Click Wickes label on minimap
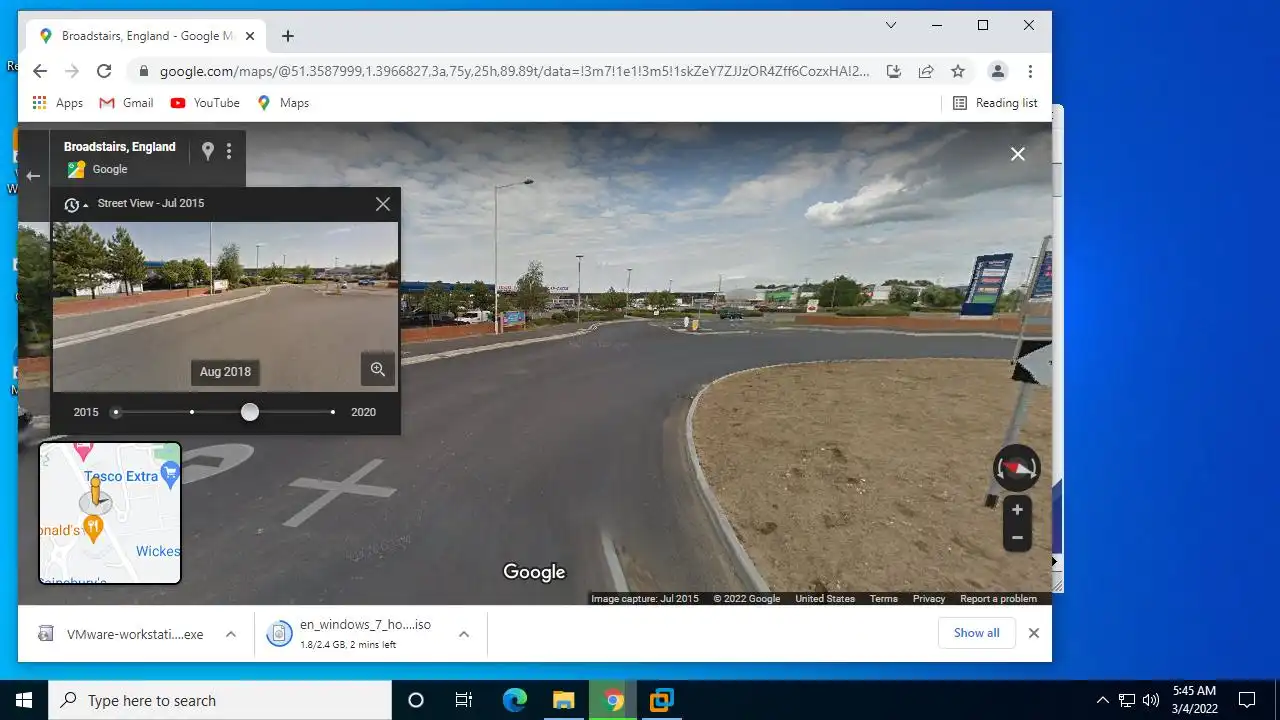This screenshot has height=720, width=1280. [x=158, y=551]
